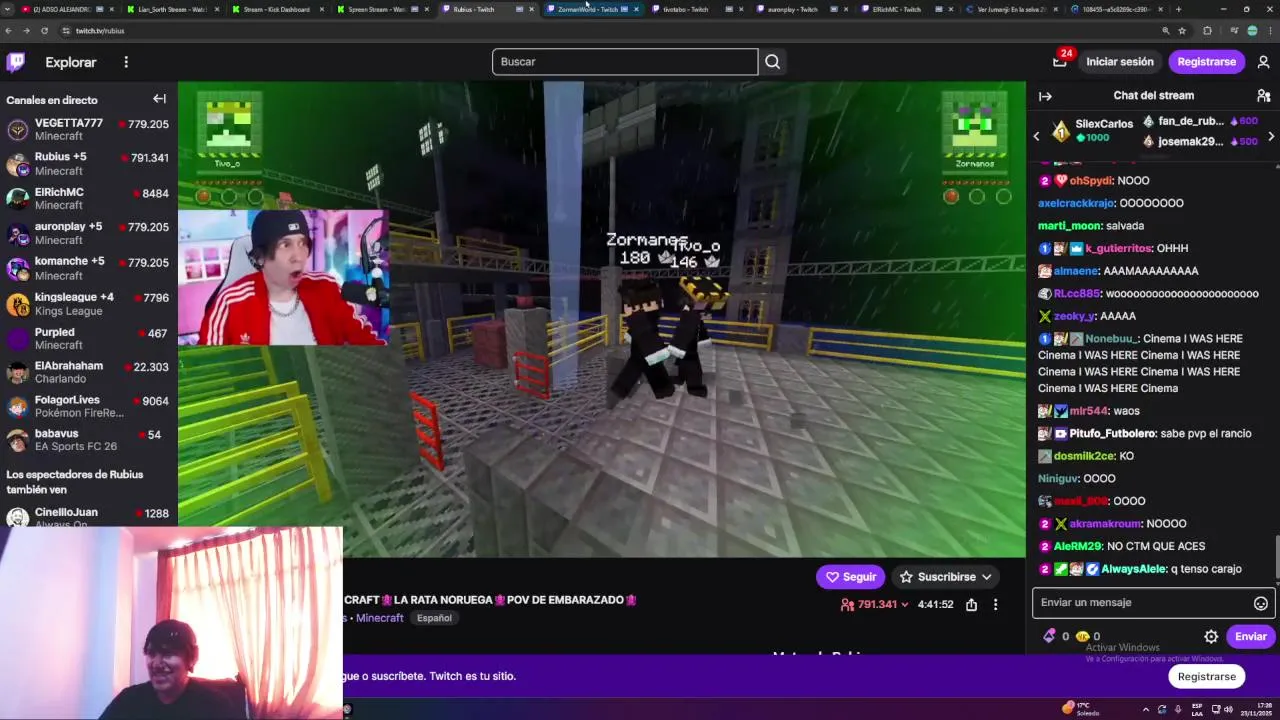Open Rubius +5 channel in sidebar
Screen dimensions: 1280x720
(x=88, y=163)
